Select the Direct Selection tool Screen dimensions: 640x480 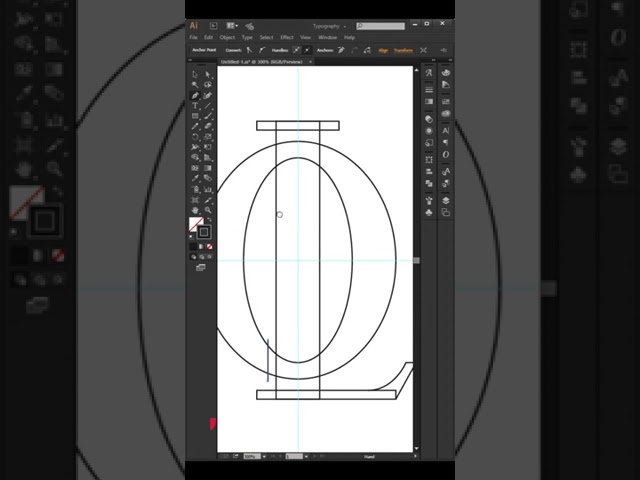pyautogui.click(x=208, y=74)
